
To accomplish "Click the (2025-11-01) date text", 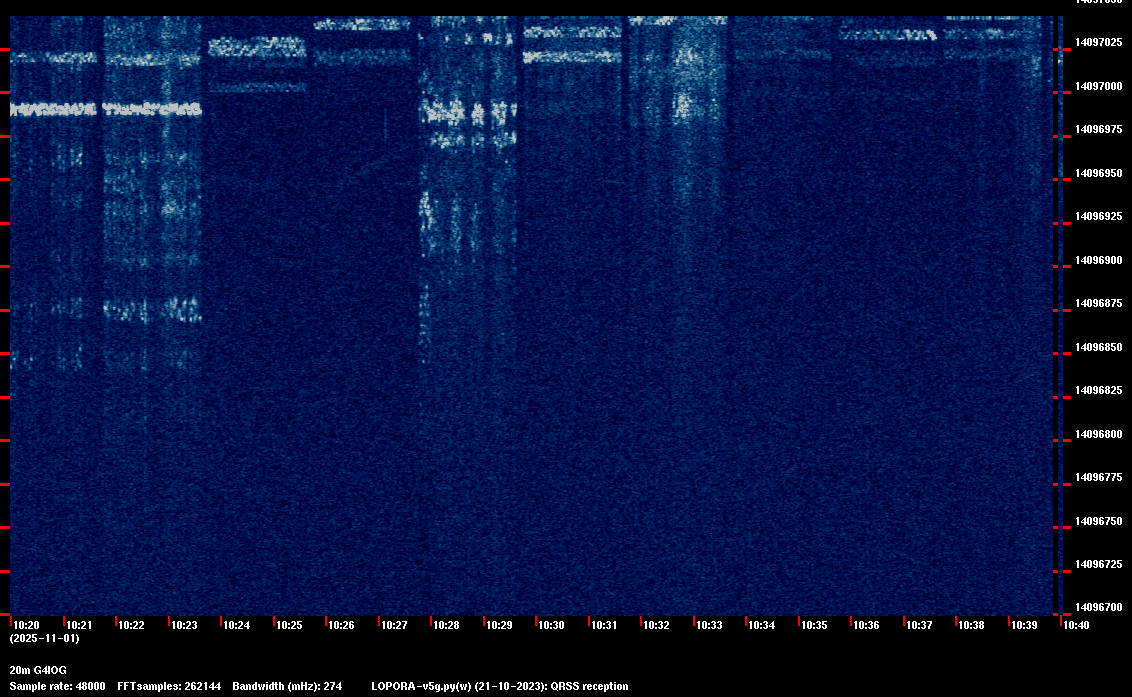I will tap(44, 638).
